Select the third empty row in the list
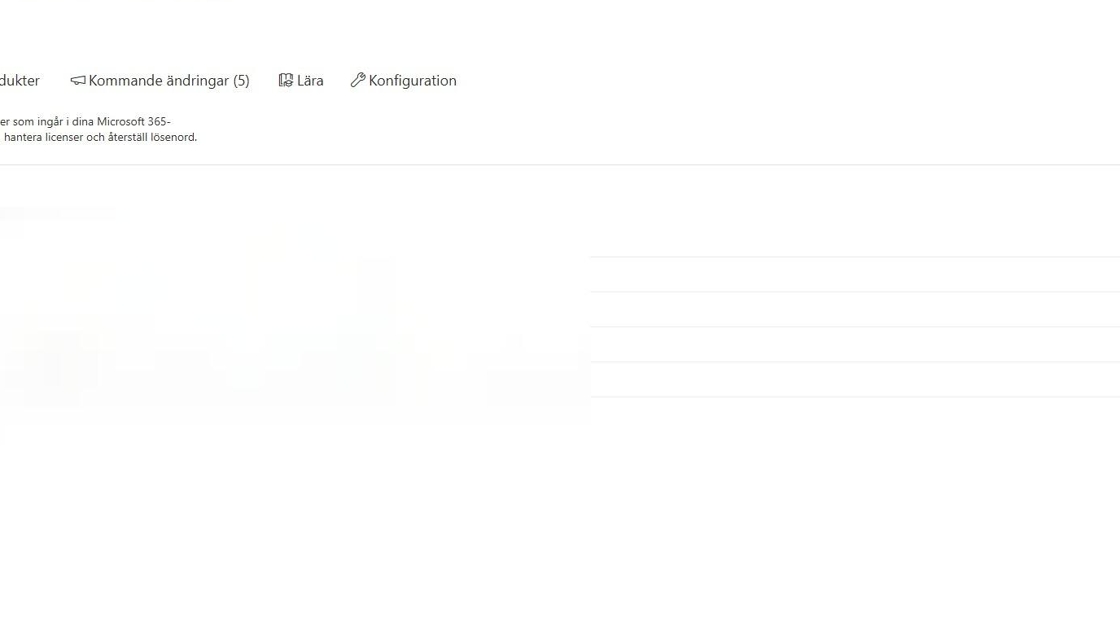This screenshot has width=1120, height=627. 855,344
